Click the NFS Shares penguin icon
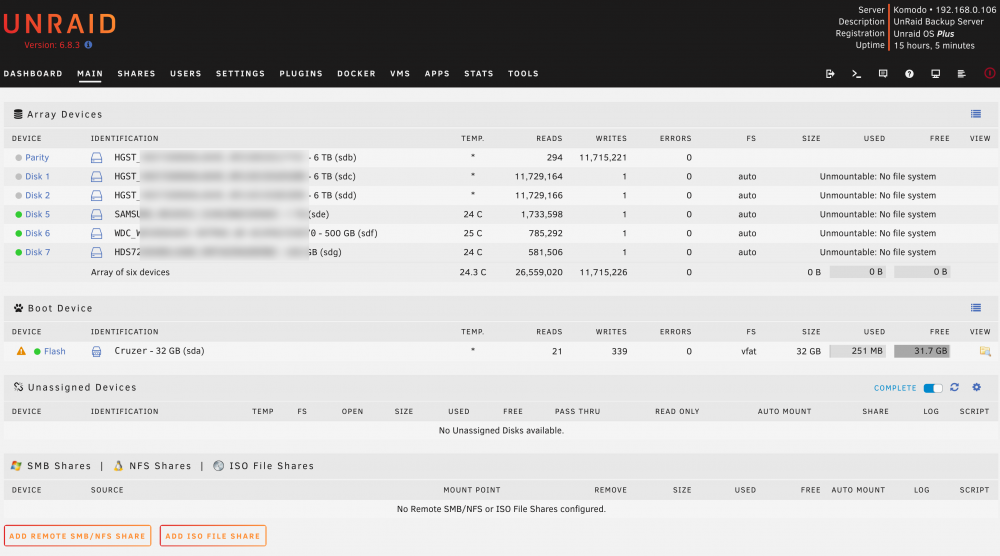Viewport: 1000px width, 556px height. coord(118,466)
